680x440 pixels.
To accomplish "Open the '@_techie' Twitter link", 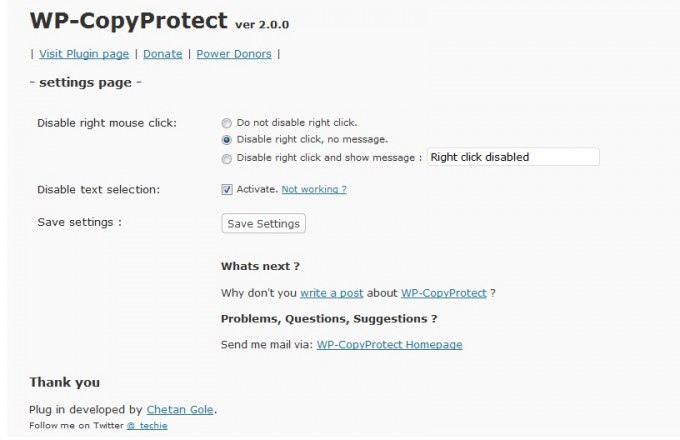I will click(147, 426).
